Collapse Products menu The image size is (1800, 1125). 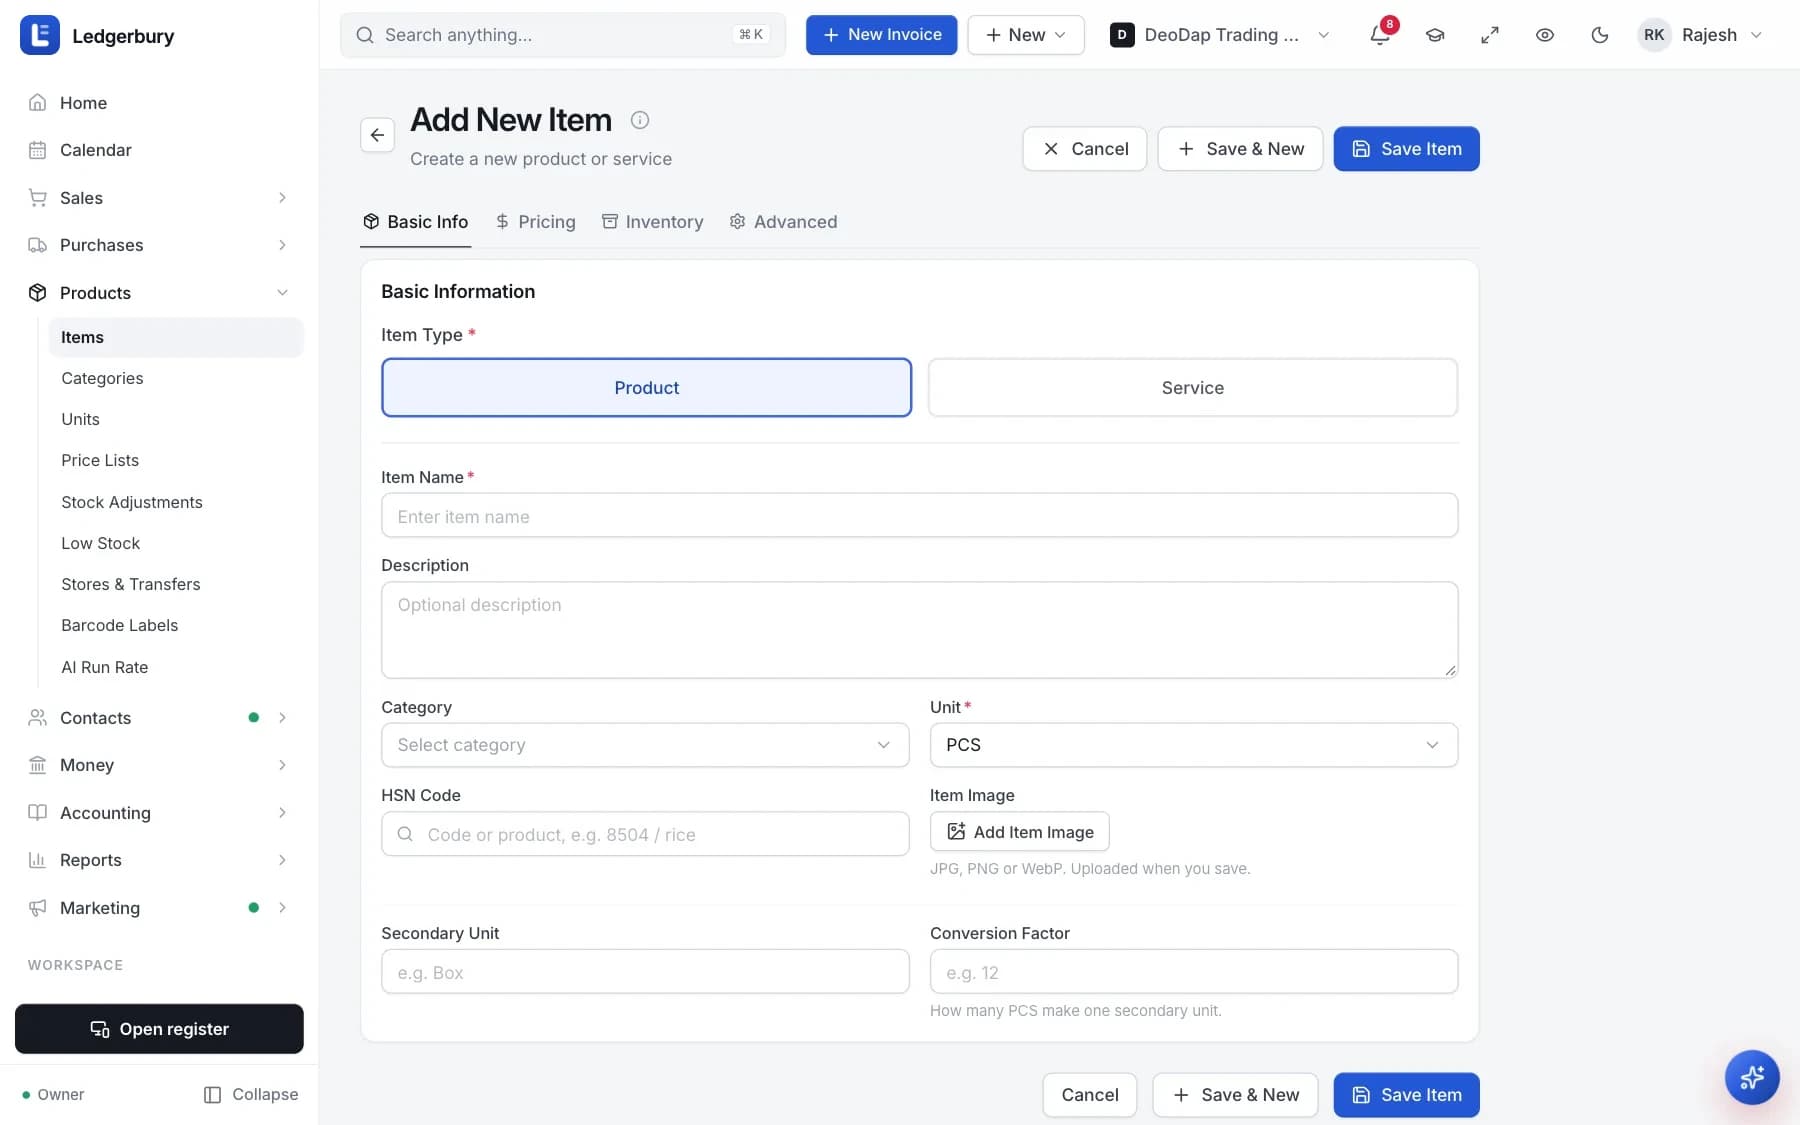click(160, 293)
